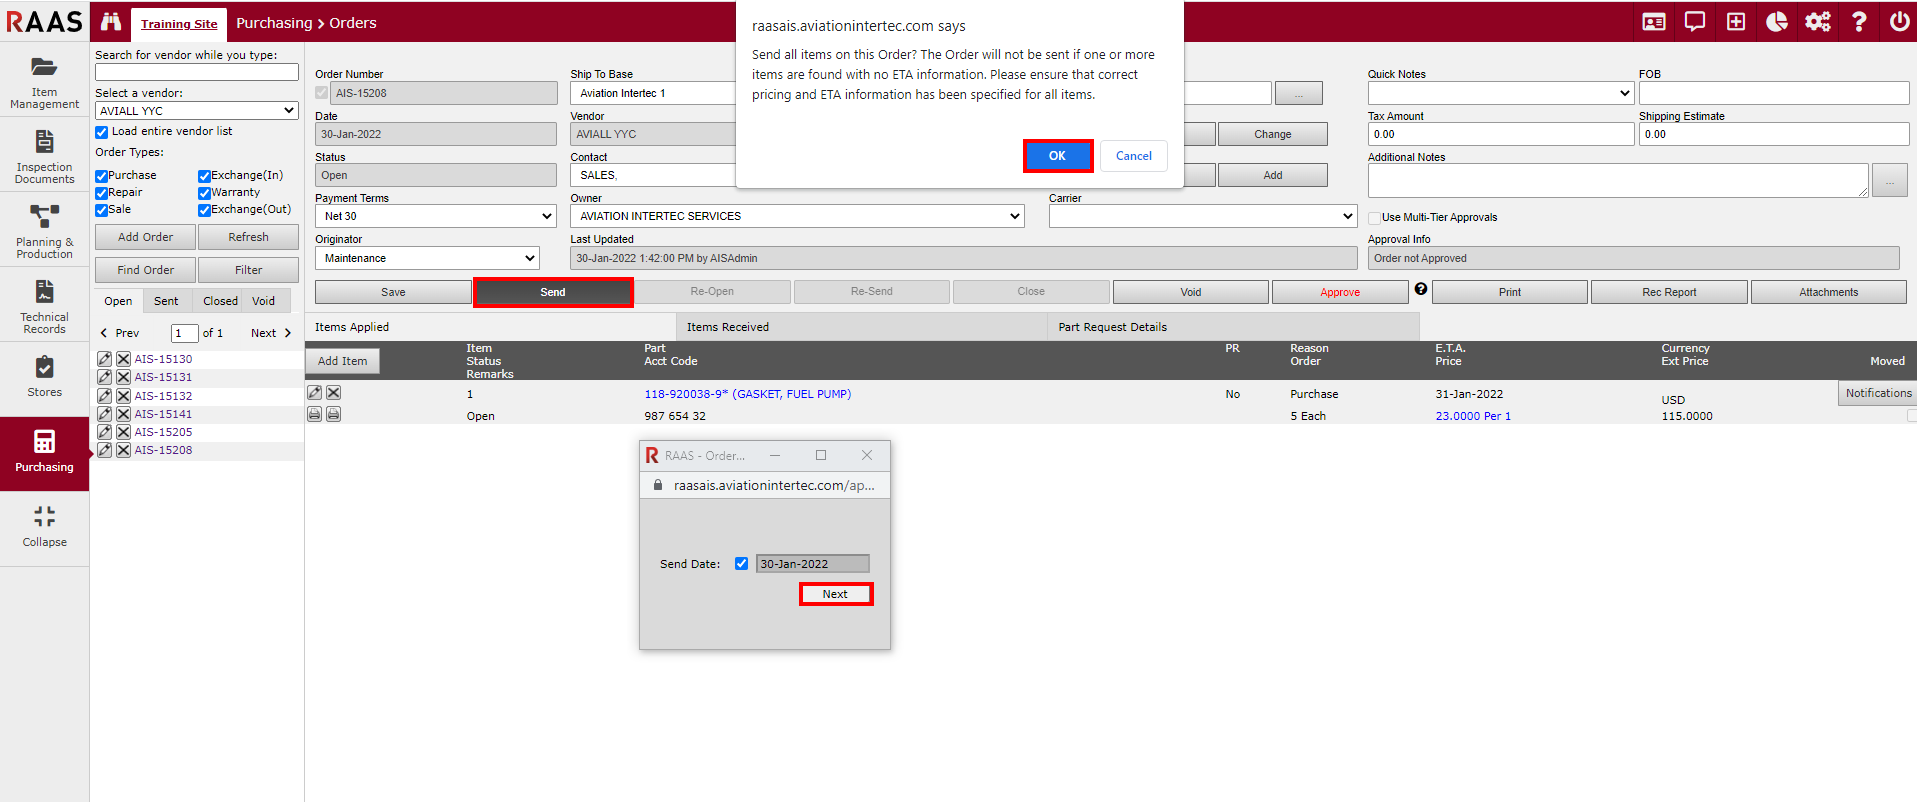Select the Closed orders tab
The image size is (1917, 802).
[220, 301]
